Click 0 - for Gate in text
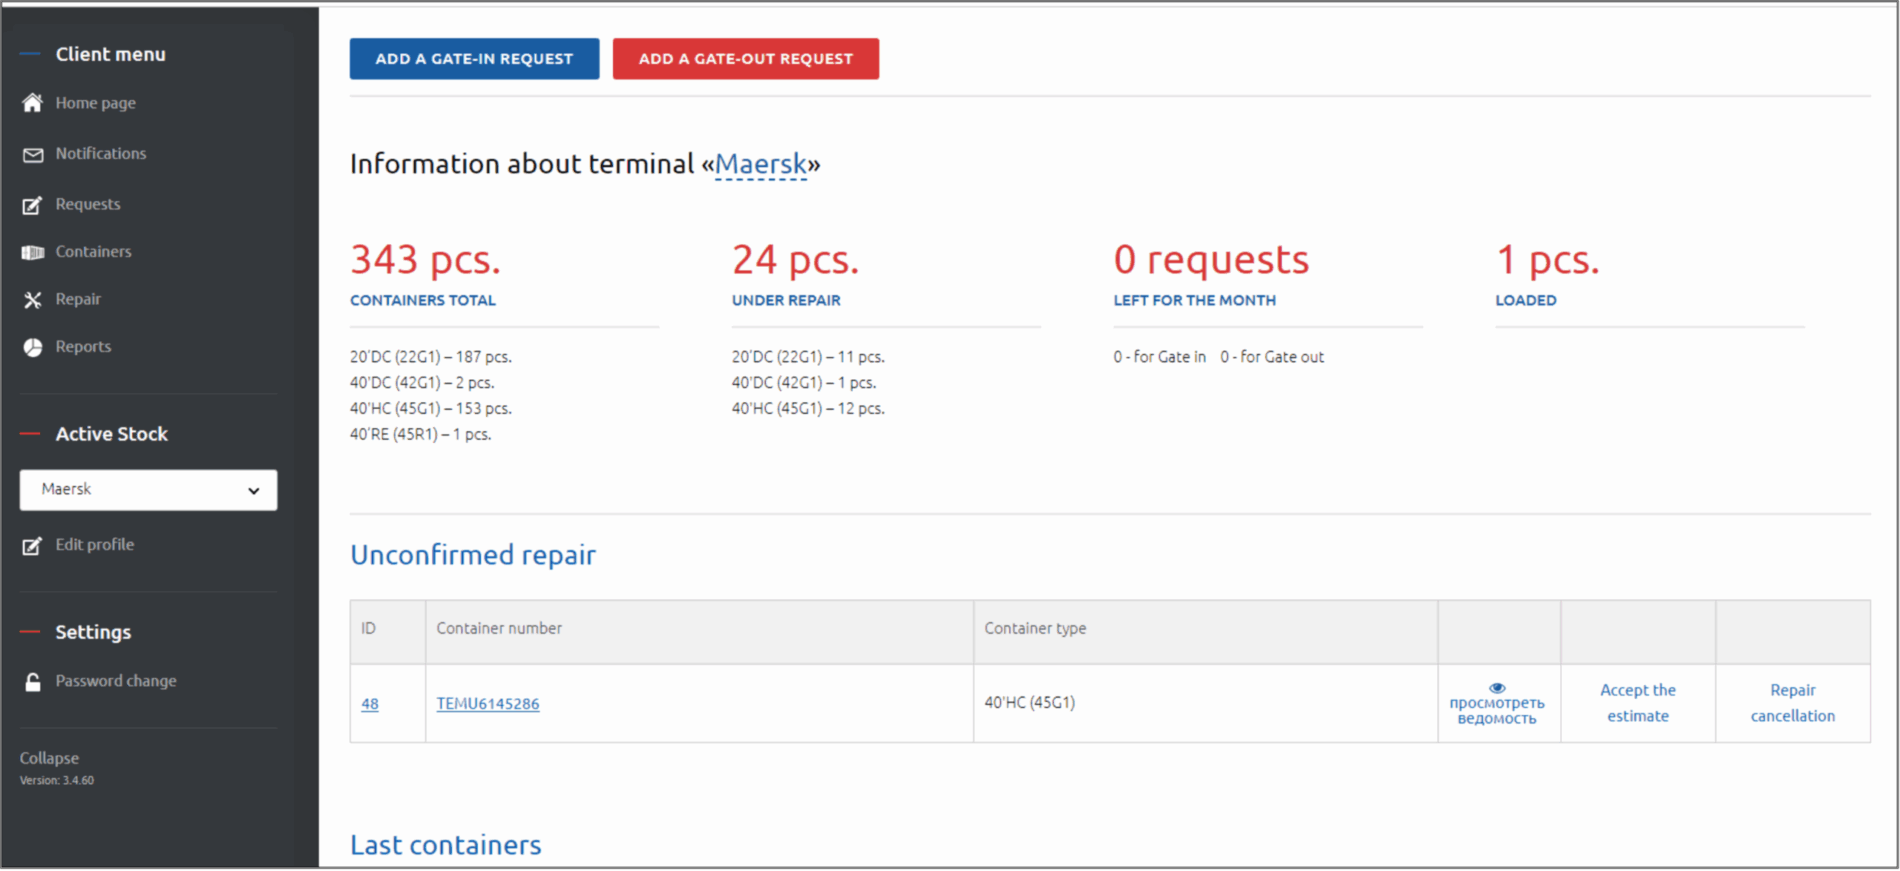This screenshot has height=871, width=1900. click(x=1160, y=357)
